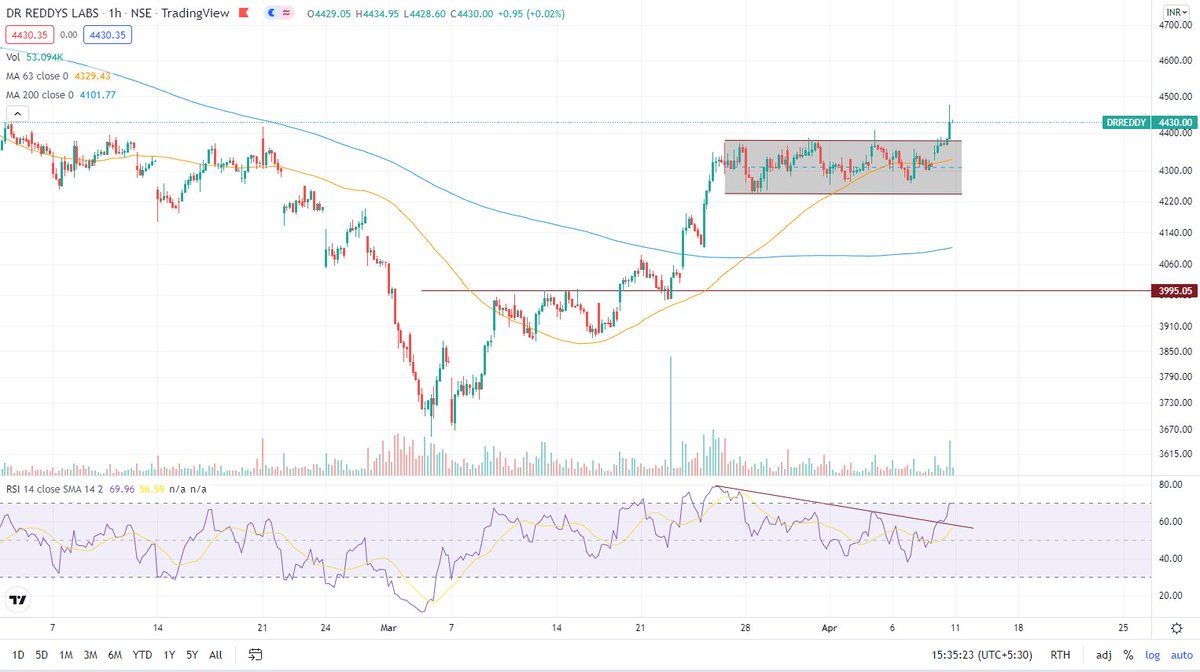
Task: Select the RSI descending trendline
Action: tap(845, 507)
